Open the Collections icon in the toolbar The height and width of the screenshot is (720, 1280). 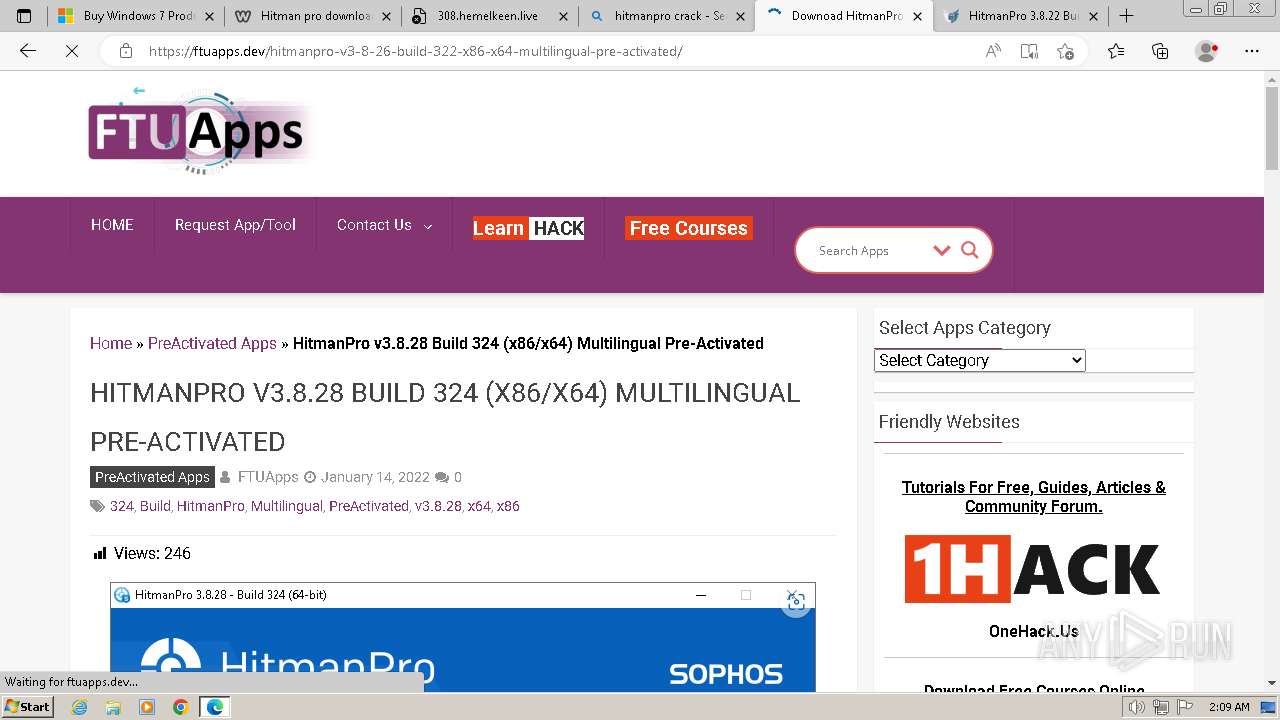tap(1160, 51)
